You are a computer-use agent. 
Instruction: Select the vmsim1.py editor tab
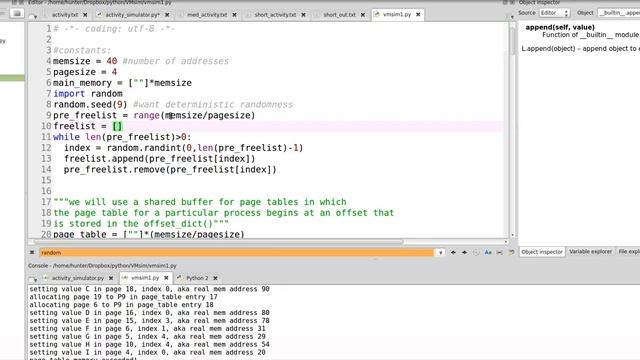[397, 14]
